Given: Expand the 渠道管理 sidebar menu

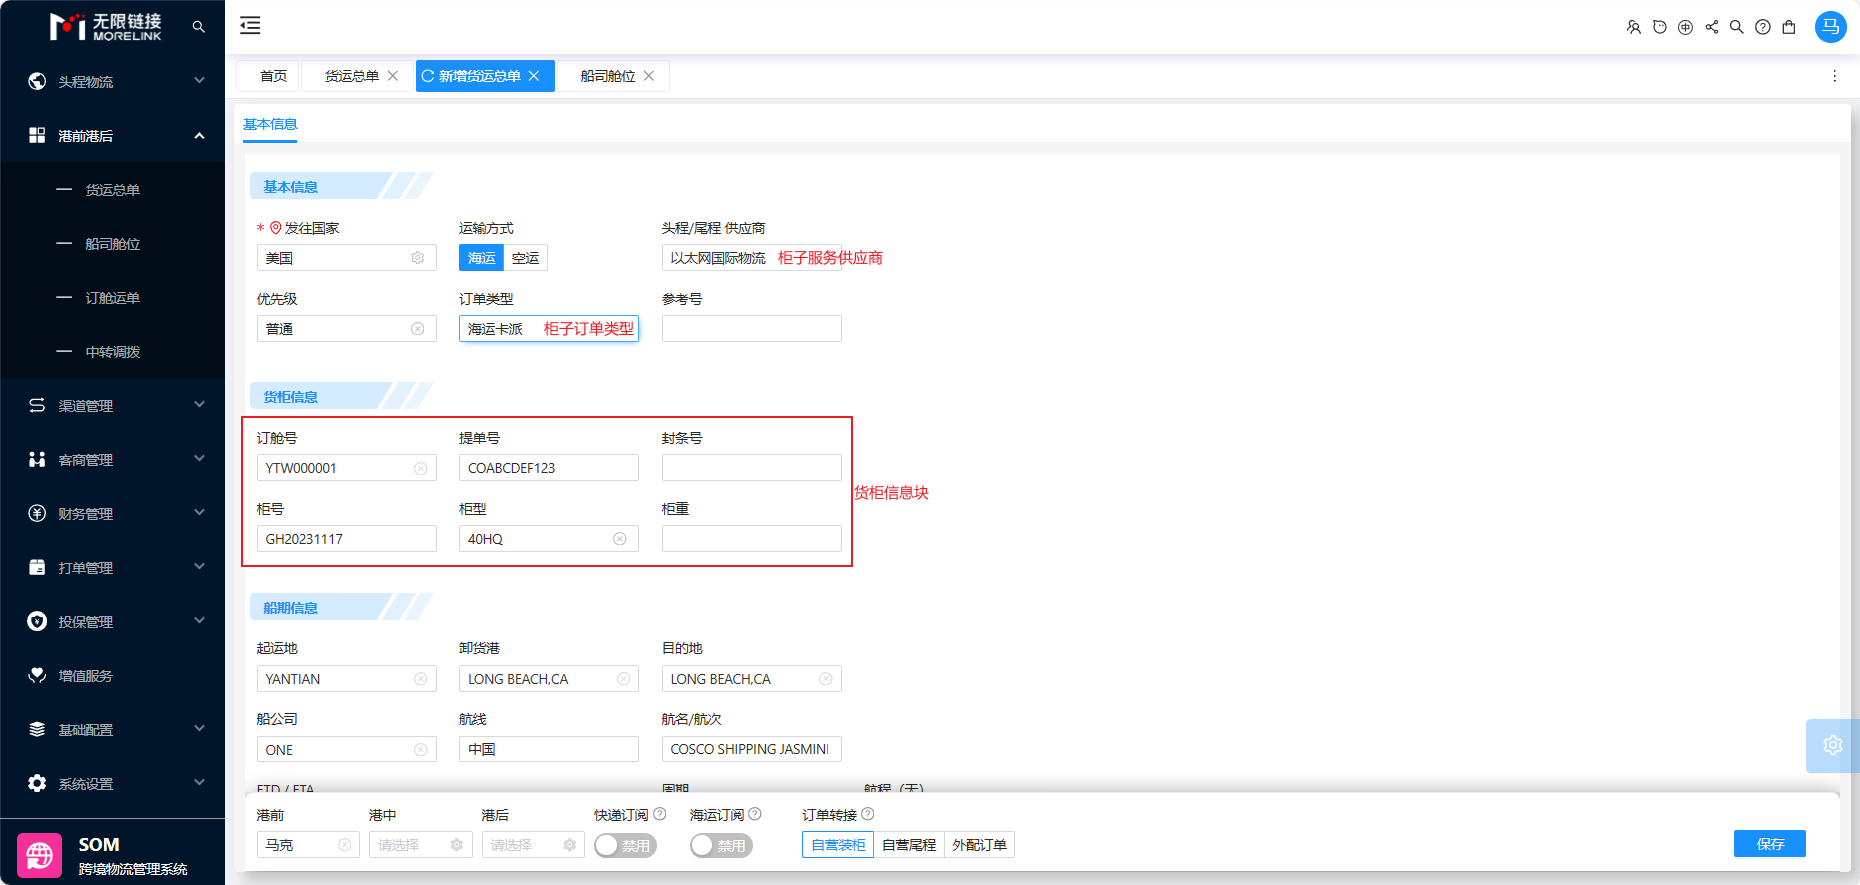Looking at the screenshot, I should point(113,406).
